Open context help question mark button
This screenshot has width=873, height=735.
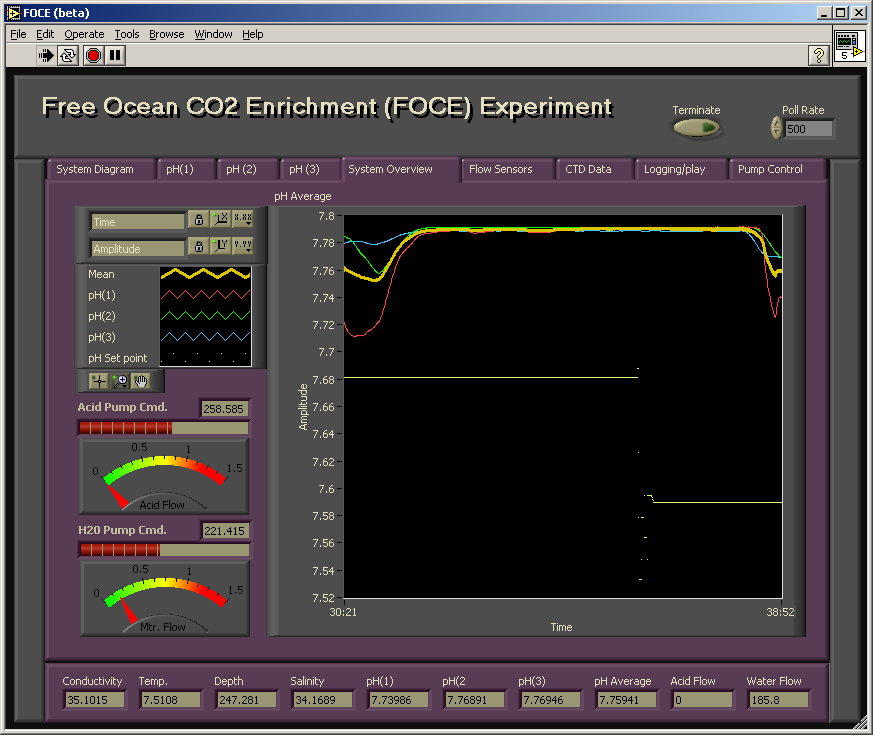818,55
